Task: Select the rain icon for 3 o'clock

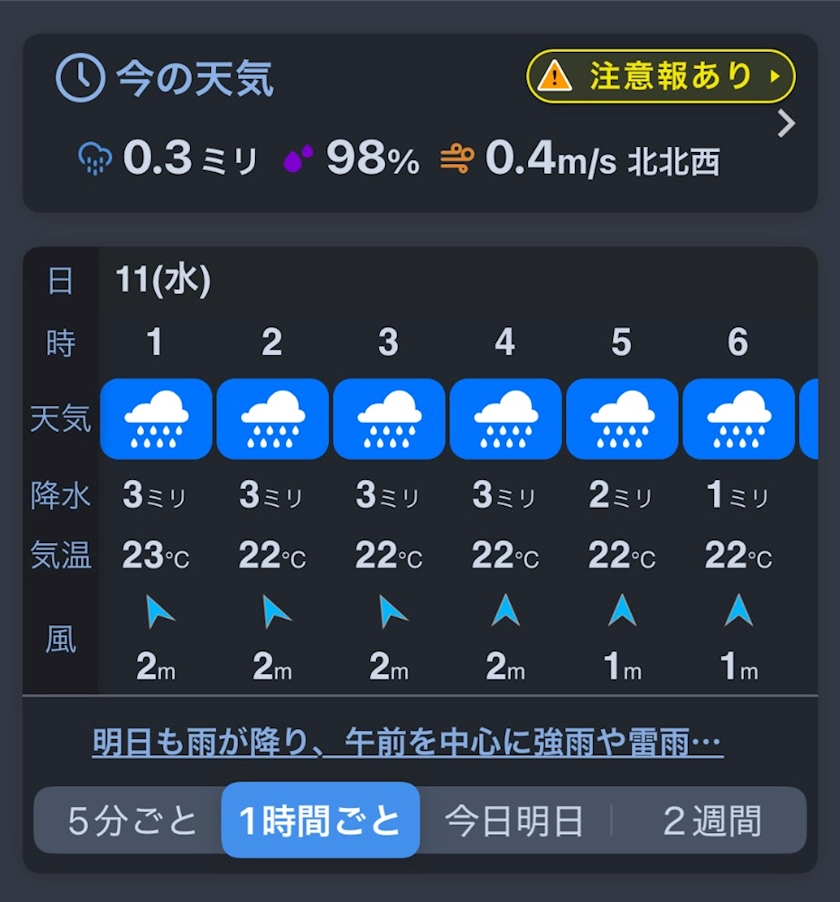Action: (x=389, y=419)
